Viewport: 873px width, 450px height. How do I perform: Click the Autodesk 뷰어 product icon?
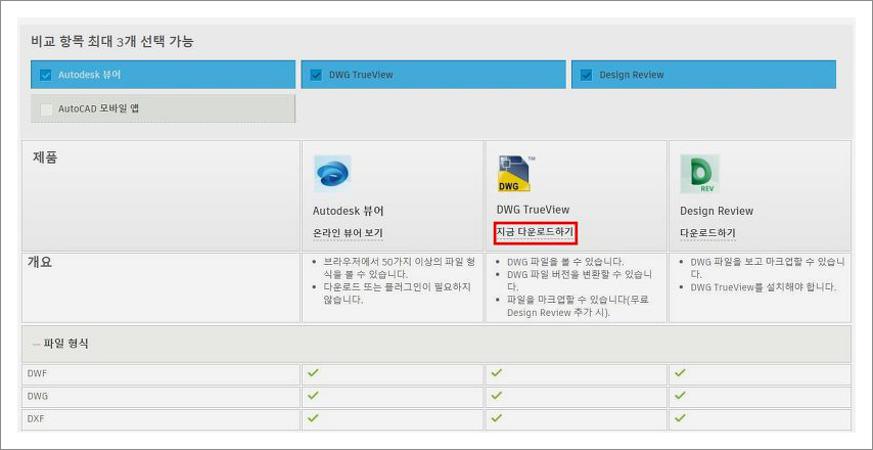(x=332, y=174)
